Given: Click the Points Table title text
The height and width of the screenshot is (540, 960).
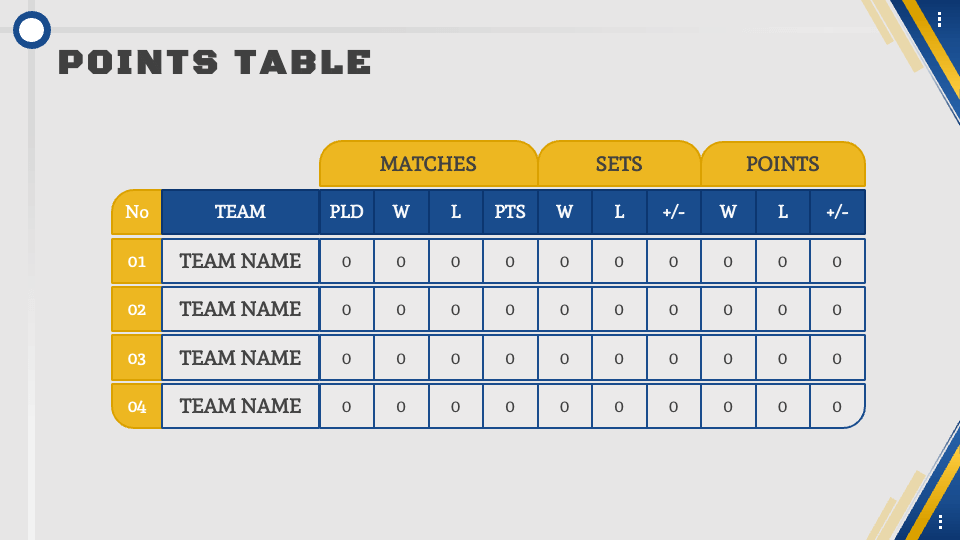Looking at the screenshot, I should [x=215, y=62].
